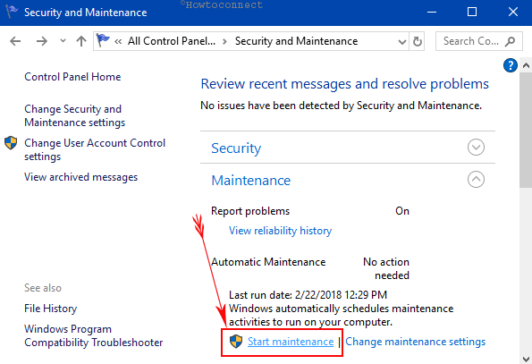This screenshot has width=532, height=364.
Task: Open breadcrumb arrow after All Control Panel
Action: point(225,42)
